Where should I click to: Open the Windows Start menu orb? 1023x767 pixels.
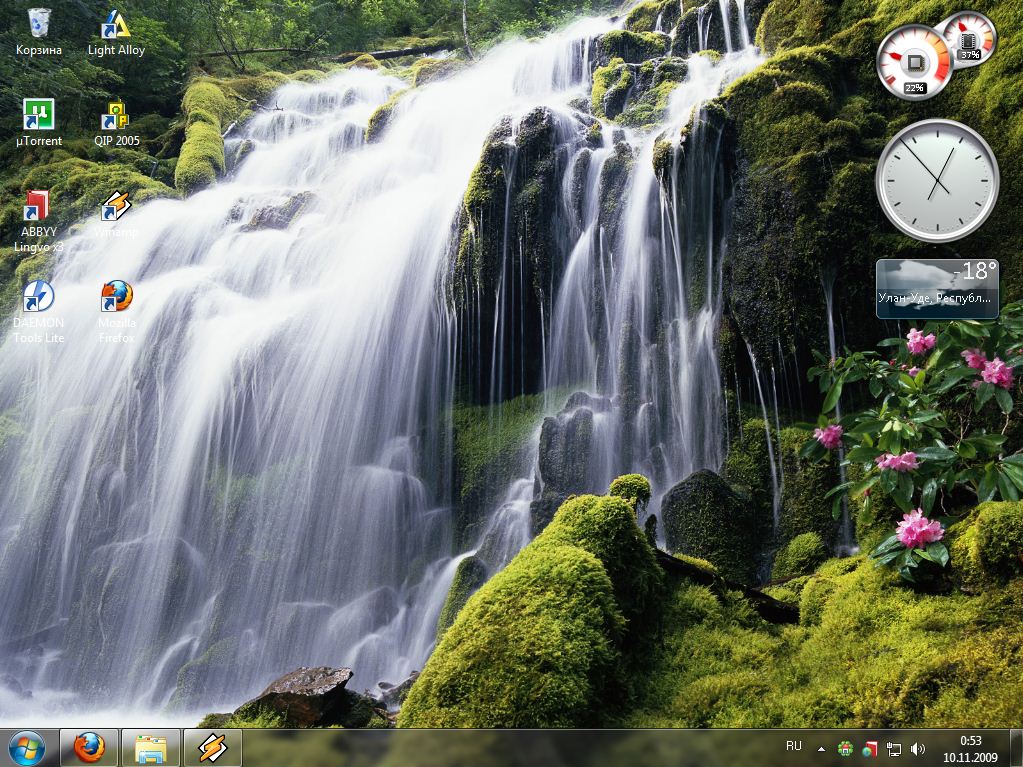coord(26,747)
